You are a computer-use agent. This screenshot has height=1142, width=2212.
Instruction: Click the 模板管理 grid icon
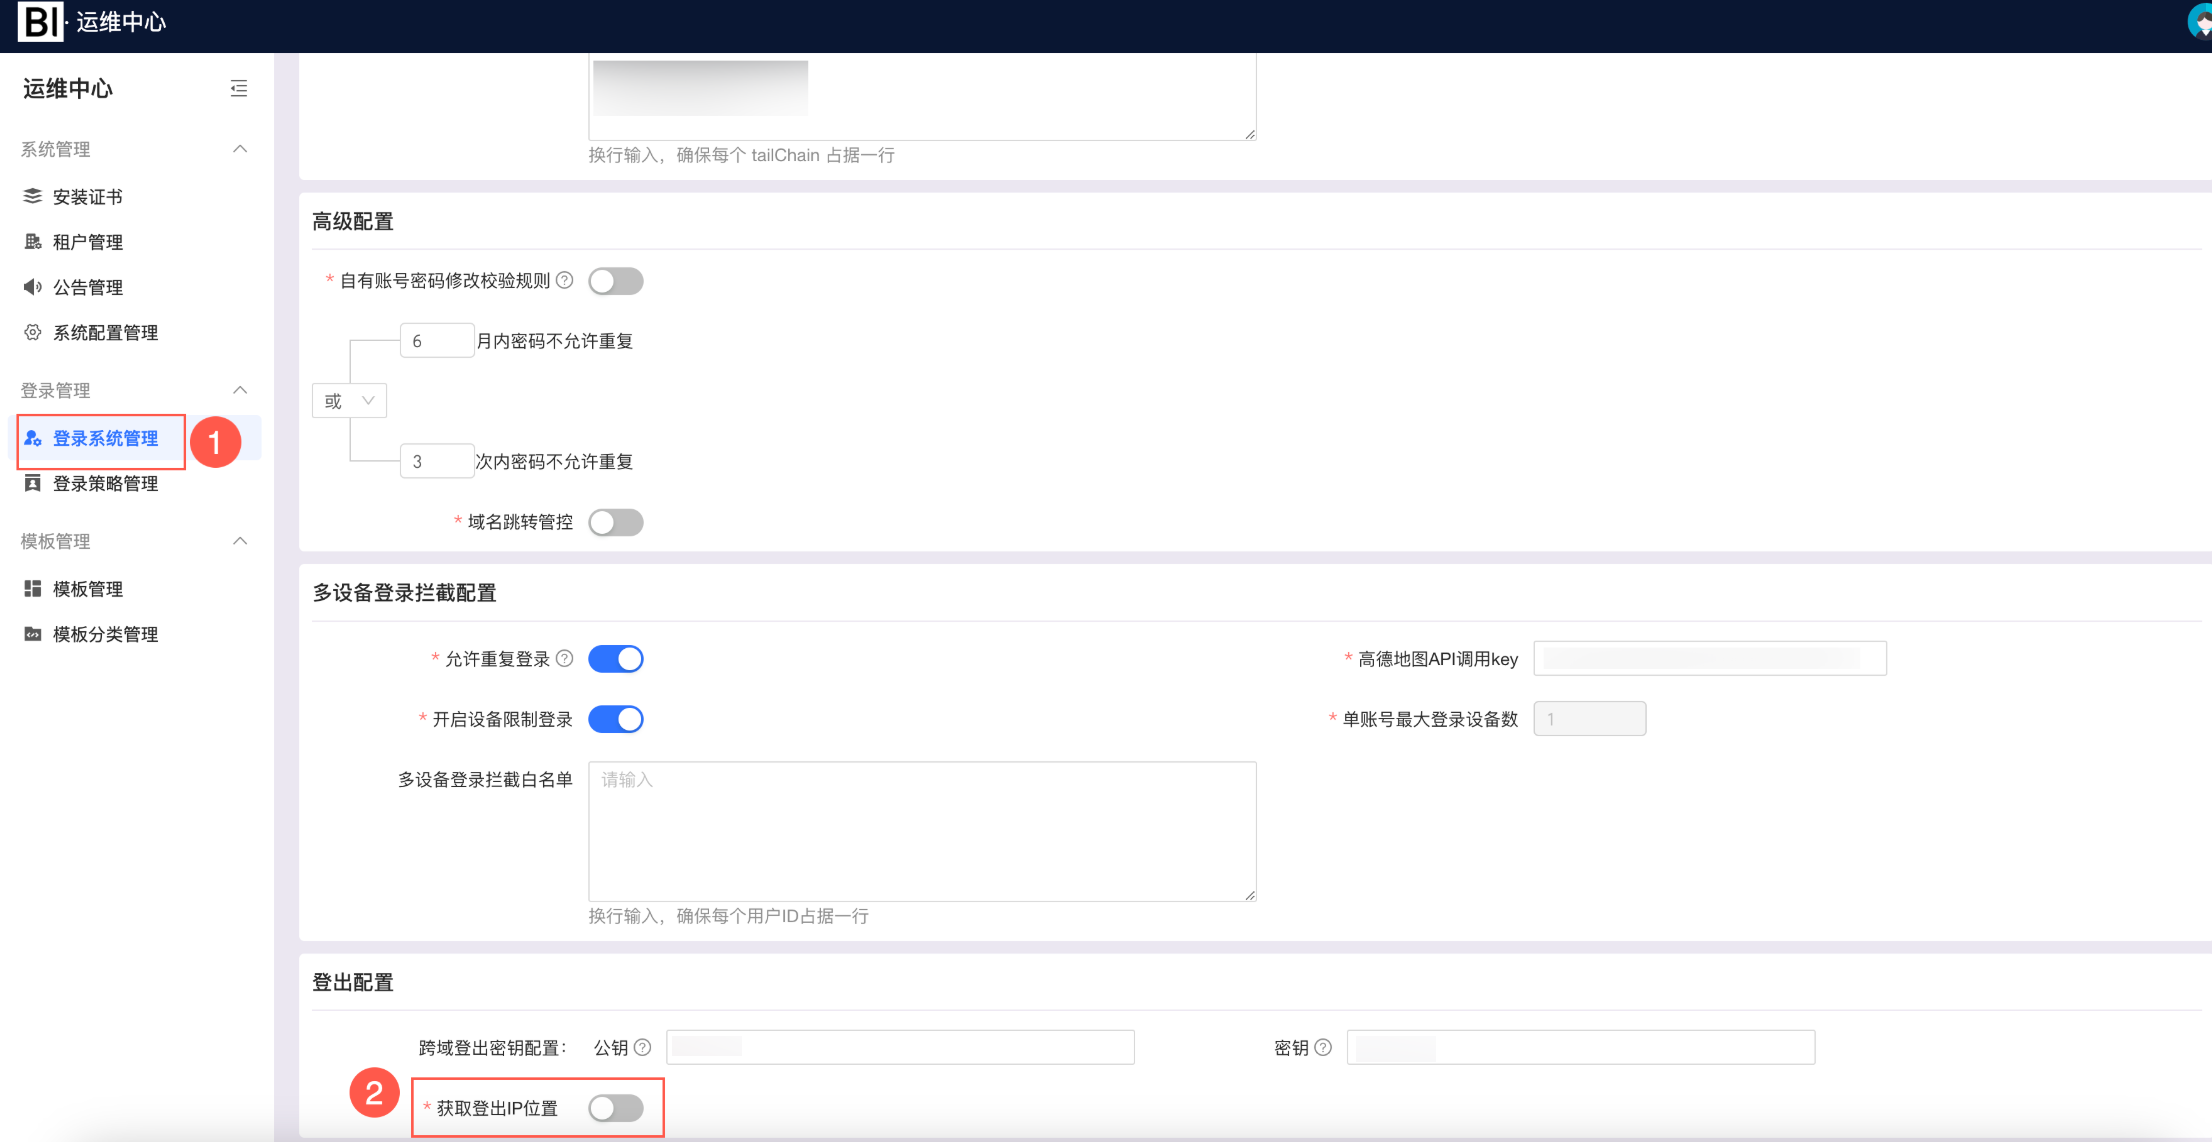tap(33, 589)
